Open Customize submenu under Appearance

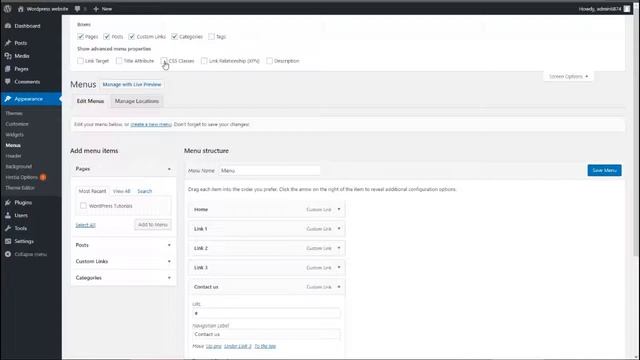17,124
